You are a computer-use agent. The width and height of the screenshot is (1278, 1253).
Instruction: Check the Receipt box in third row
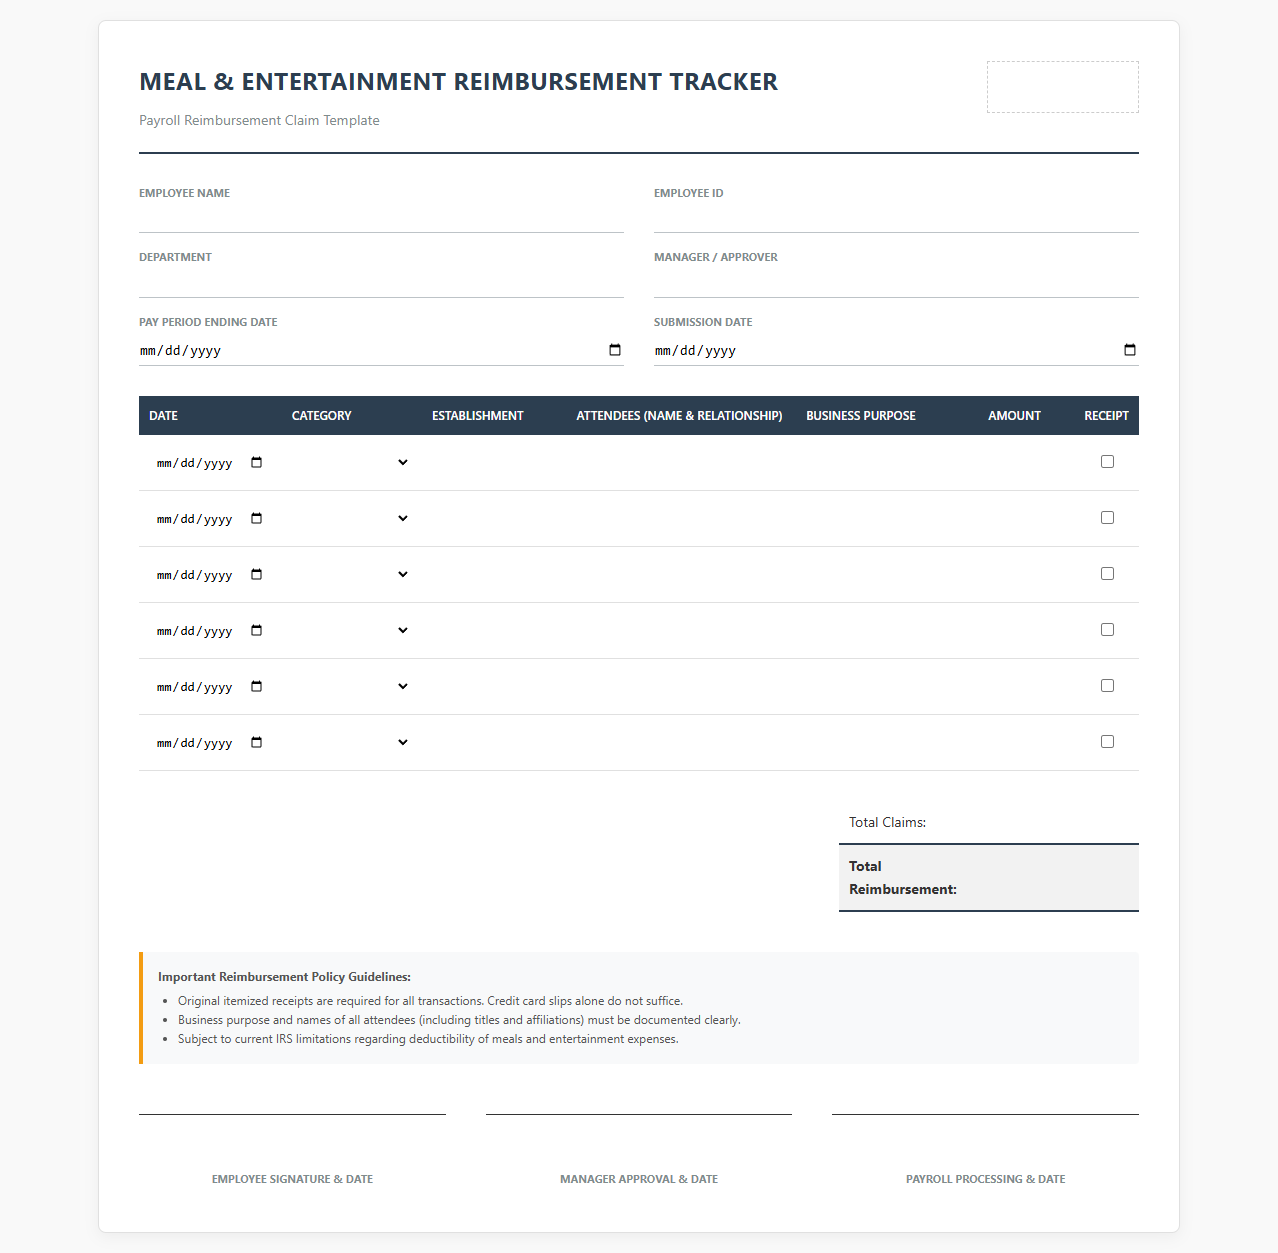(1107, 574)
